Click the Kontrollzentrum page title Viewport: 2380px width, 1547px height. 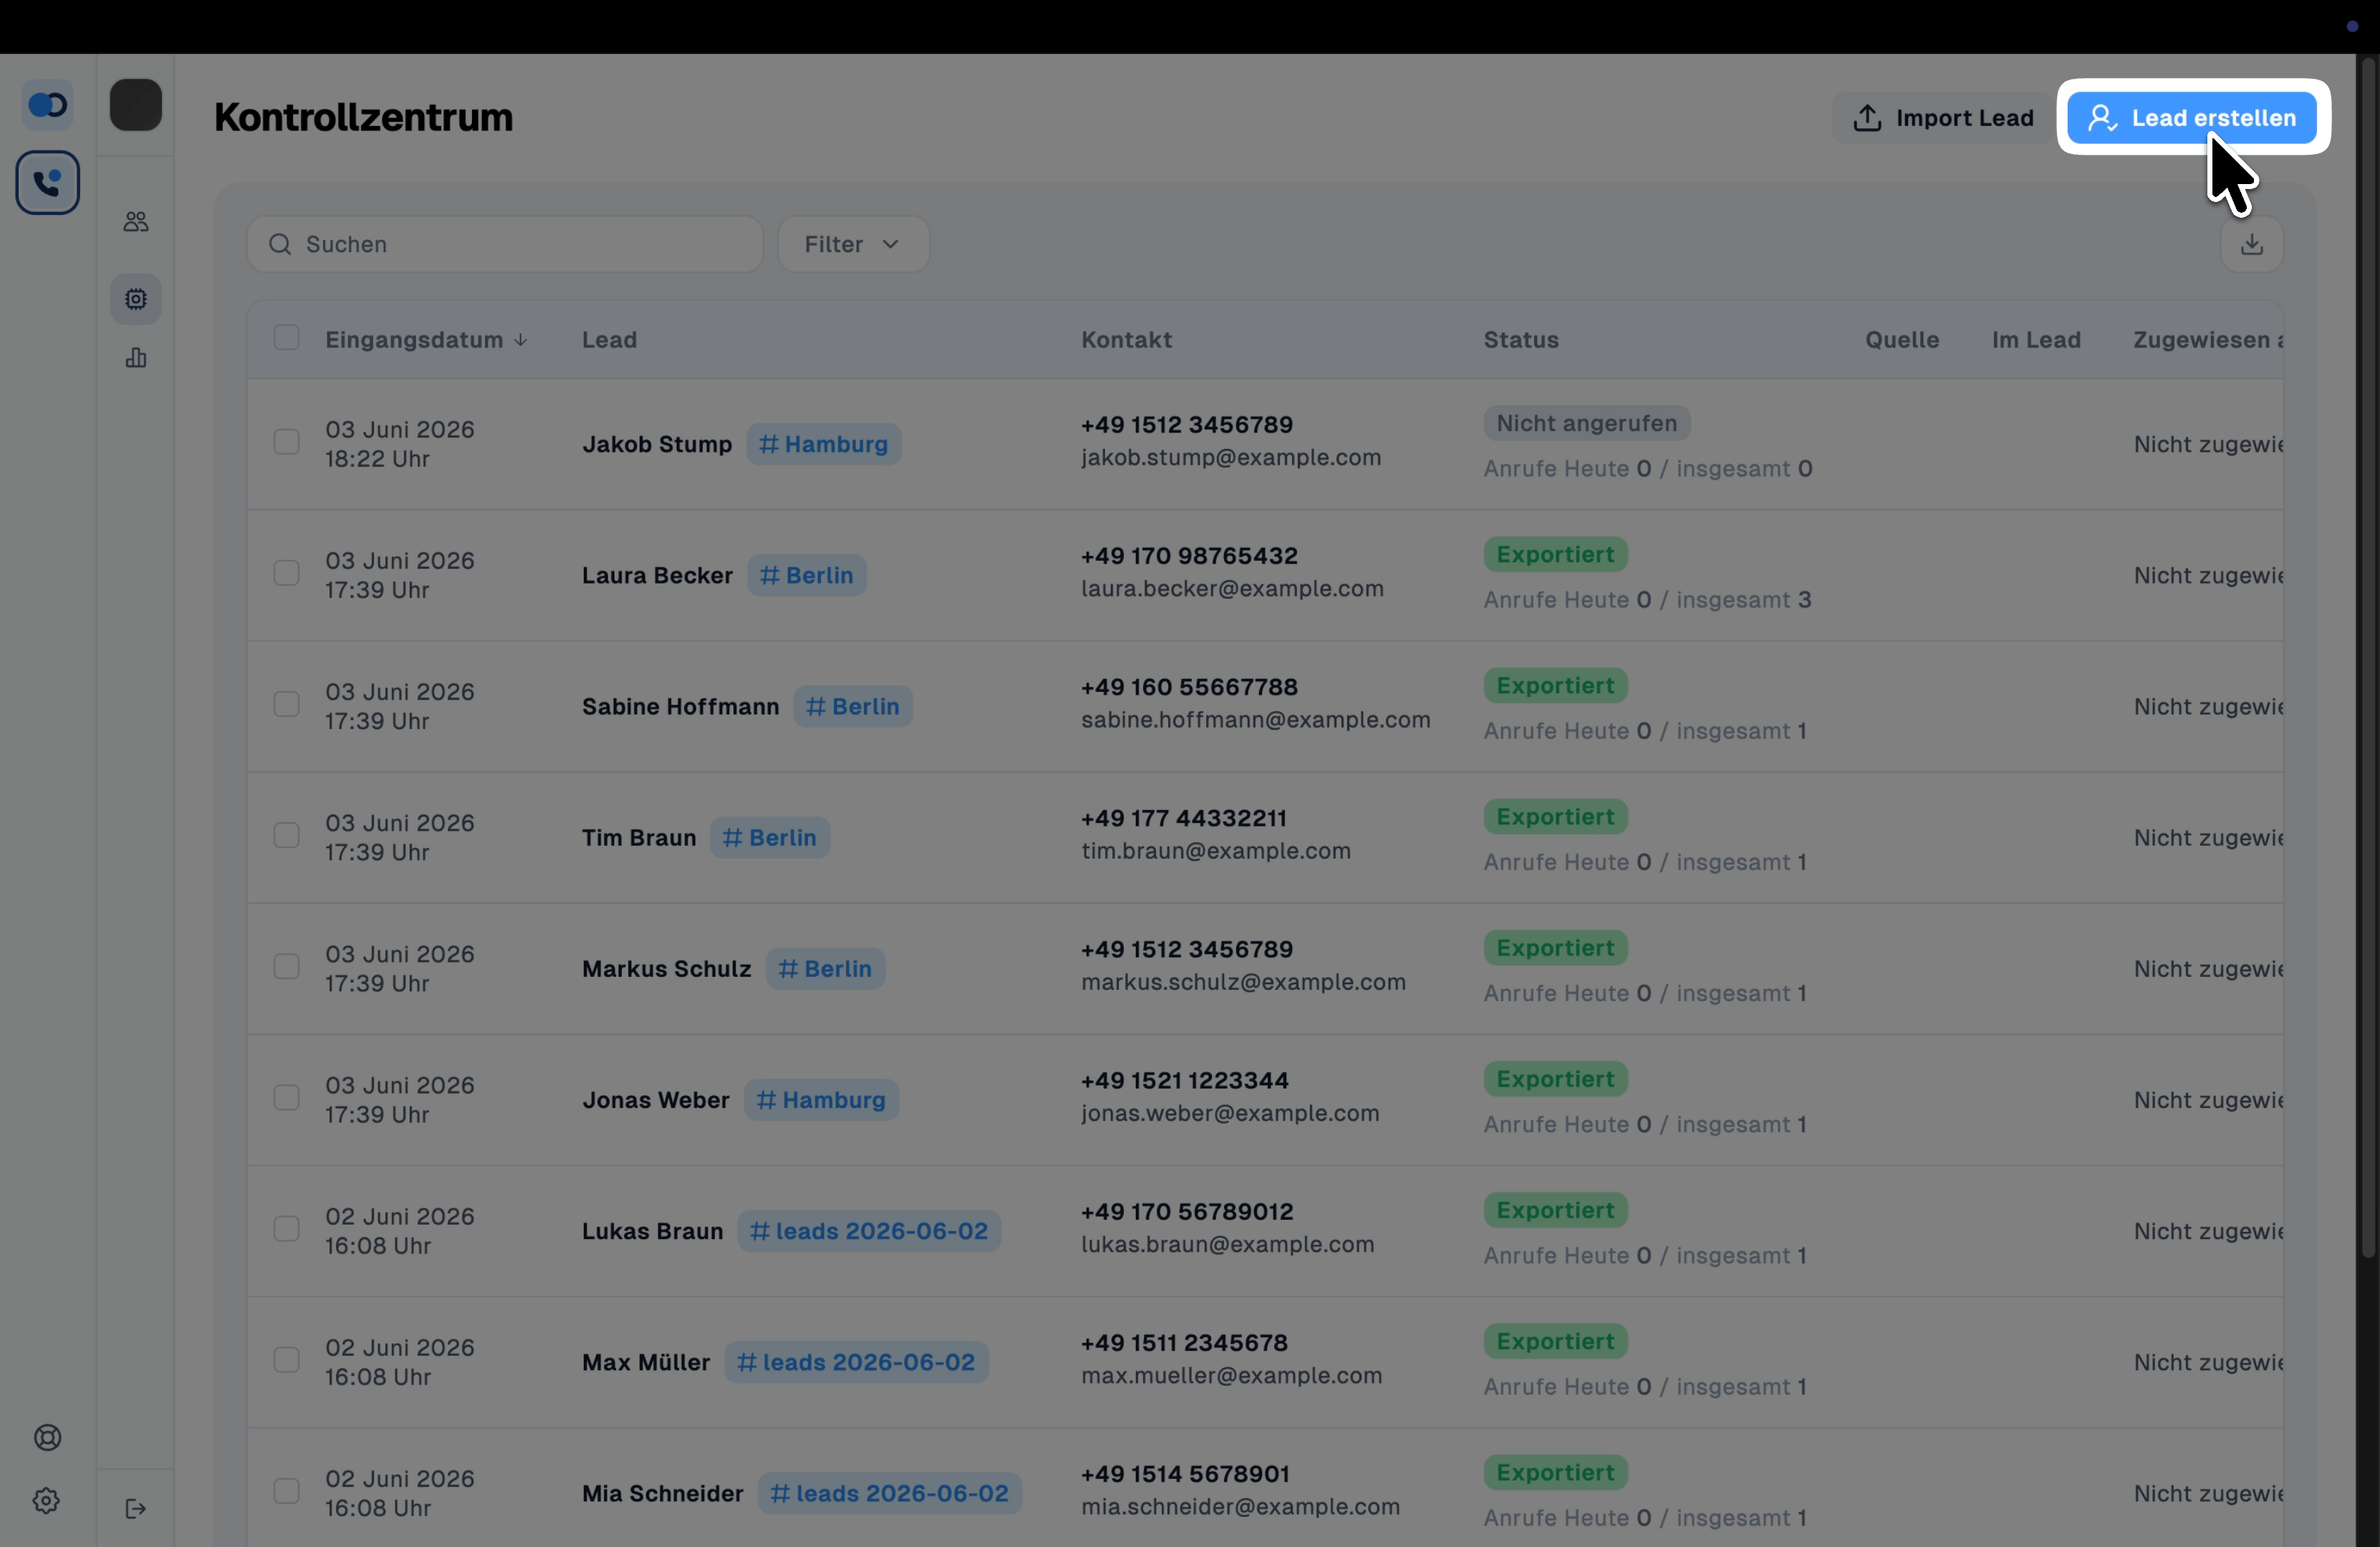(363, 117)
